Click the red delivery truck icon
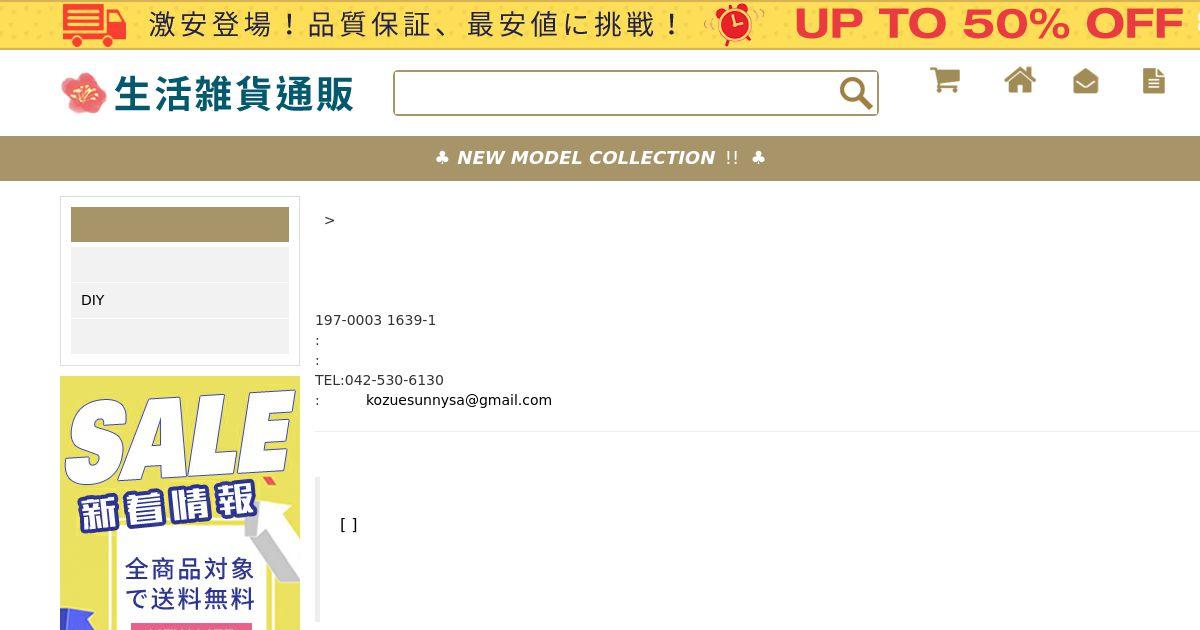The width and height of the screenshot is (1200, 630). point(94,24)
